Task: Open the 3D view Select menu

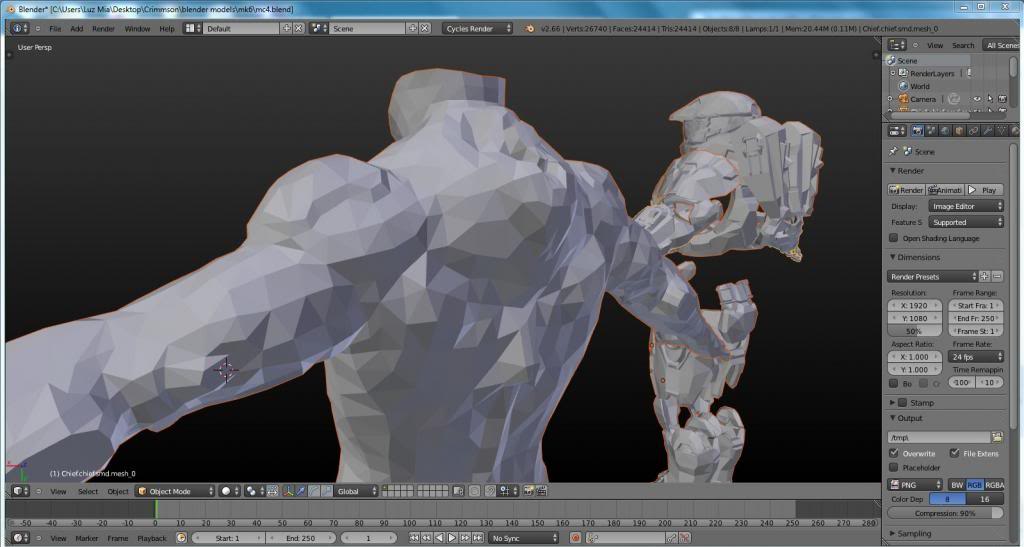Action: 88,492
